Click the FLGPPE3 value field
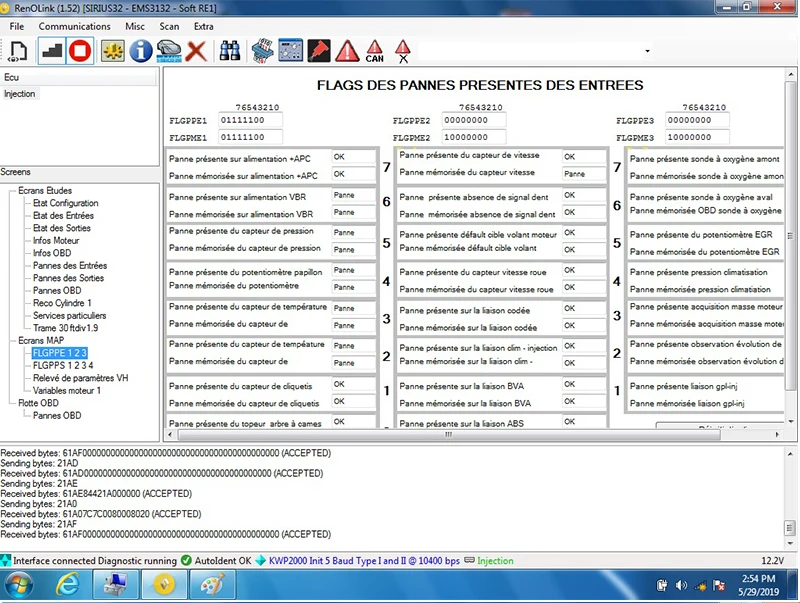This screenshot has height=603, width=800. [x=697, y=120]
